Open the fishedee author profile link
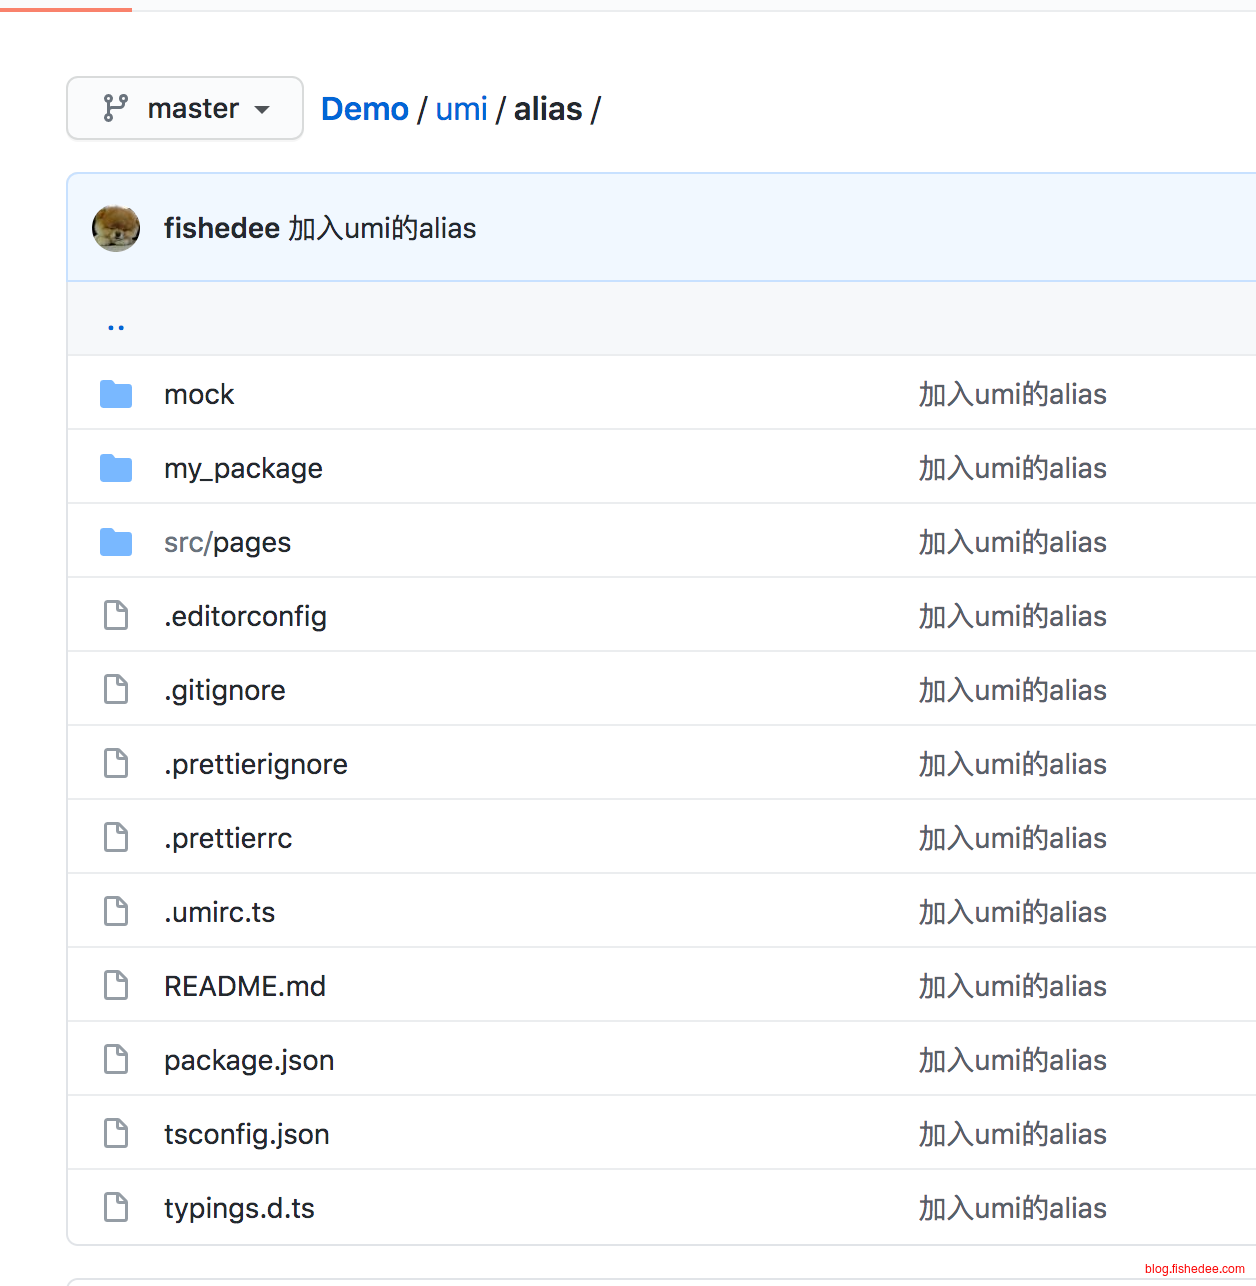Screen dimensions: 1256x1286 click(x=221, y=228)
